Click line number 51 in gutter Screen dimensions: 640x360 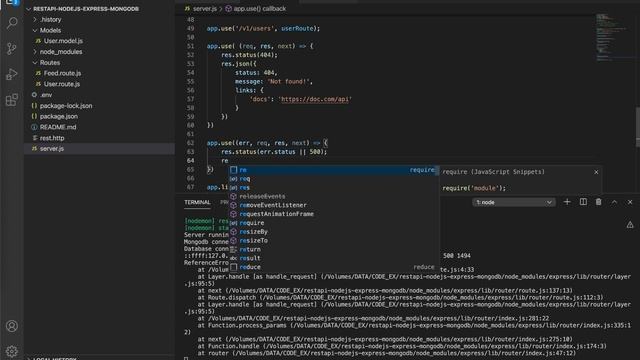tap(191, 46)
